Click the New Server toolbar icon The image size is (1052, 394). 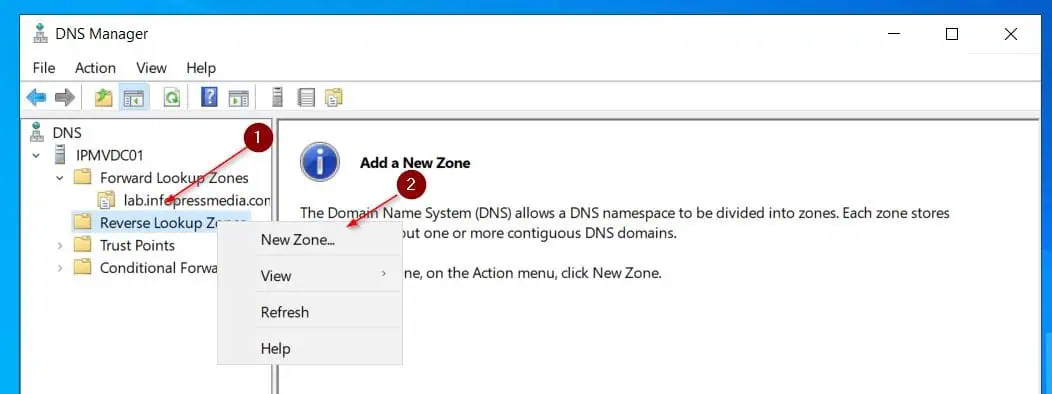[x=277, y=98]
